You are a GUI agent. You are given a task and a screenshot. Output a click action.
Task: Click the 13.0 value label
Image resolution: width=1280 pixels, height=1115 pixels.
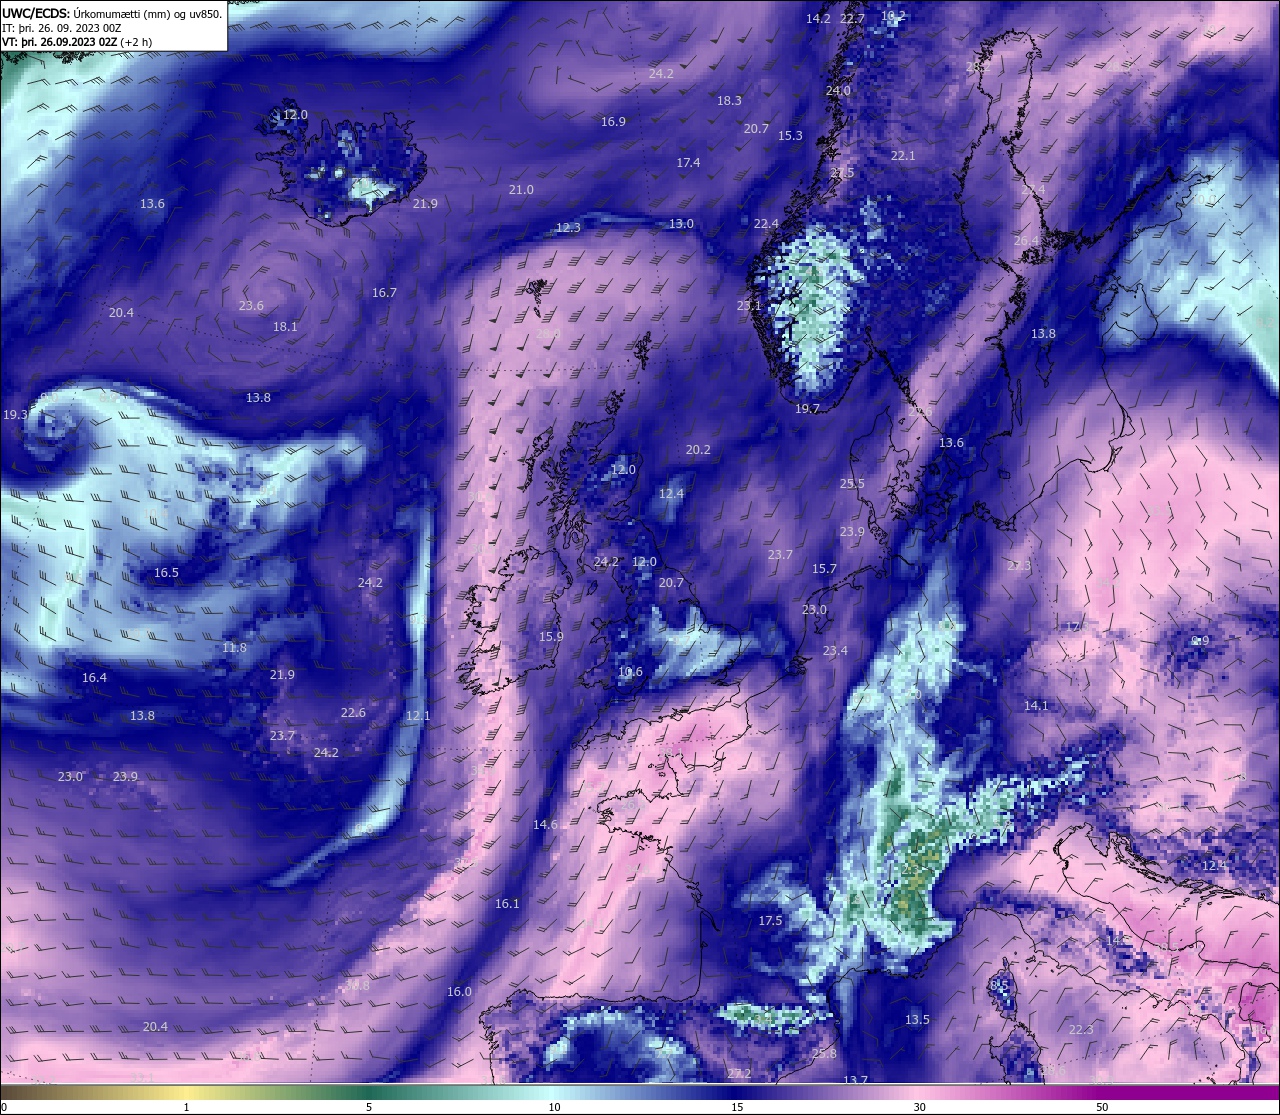tap(681, 224)
